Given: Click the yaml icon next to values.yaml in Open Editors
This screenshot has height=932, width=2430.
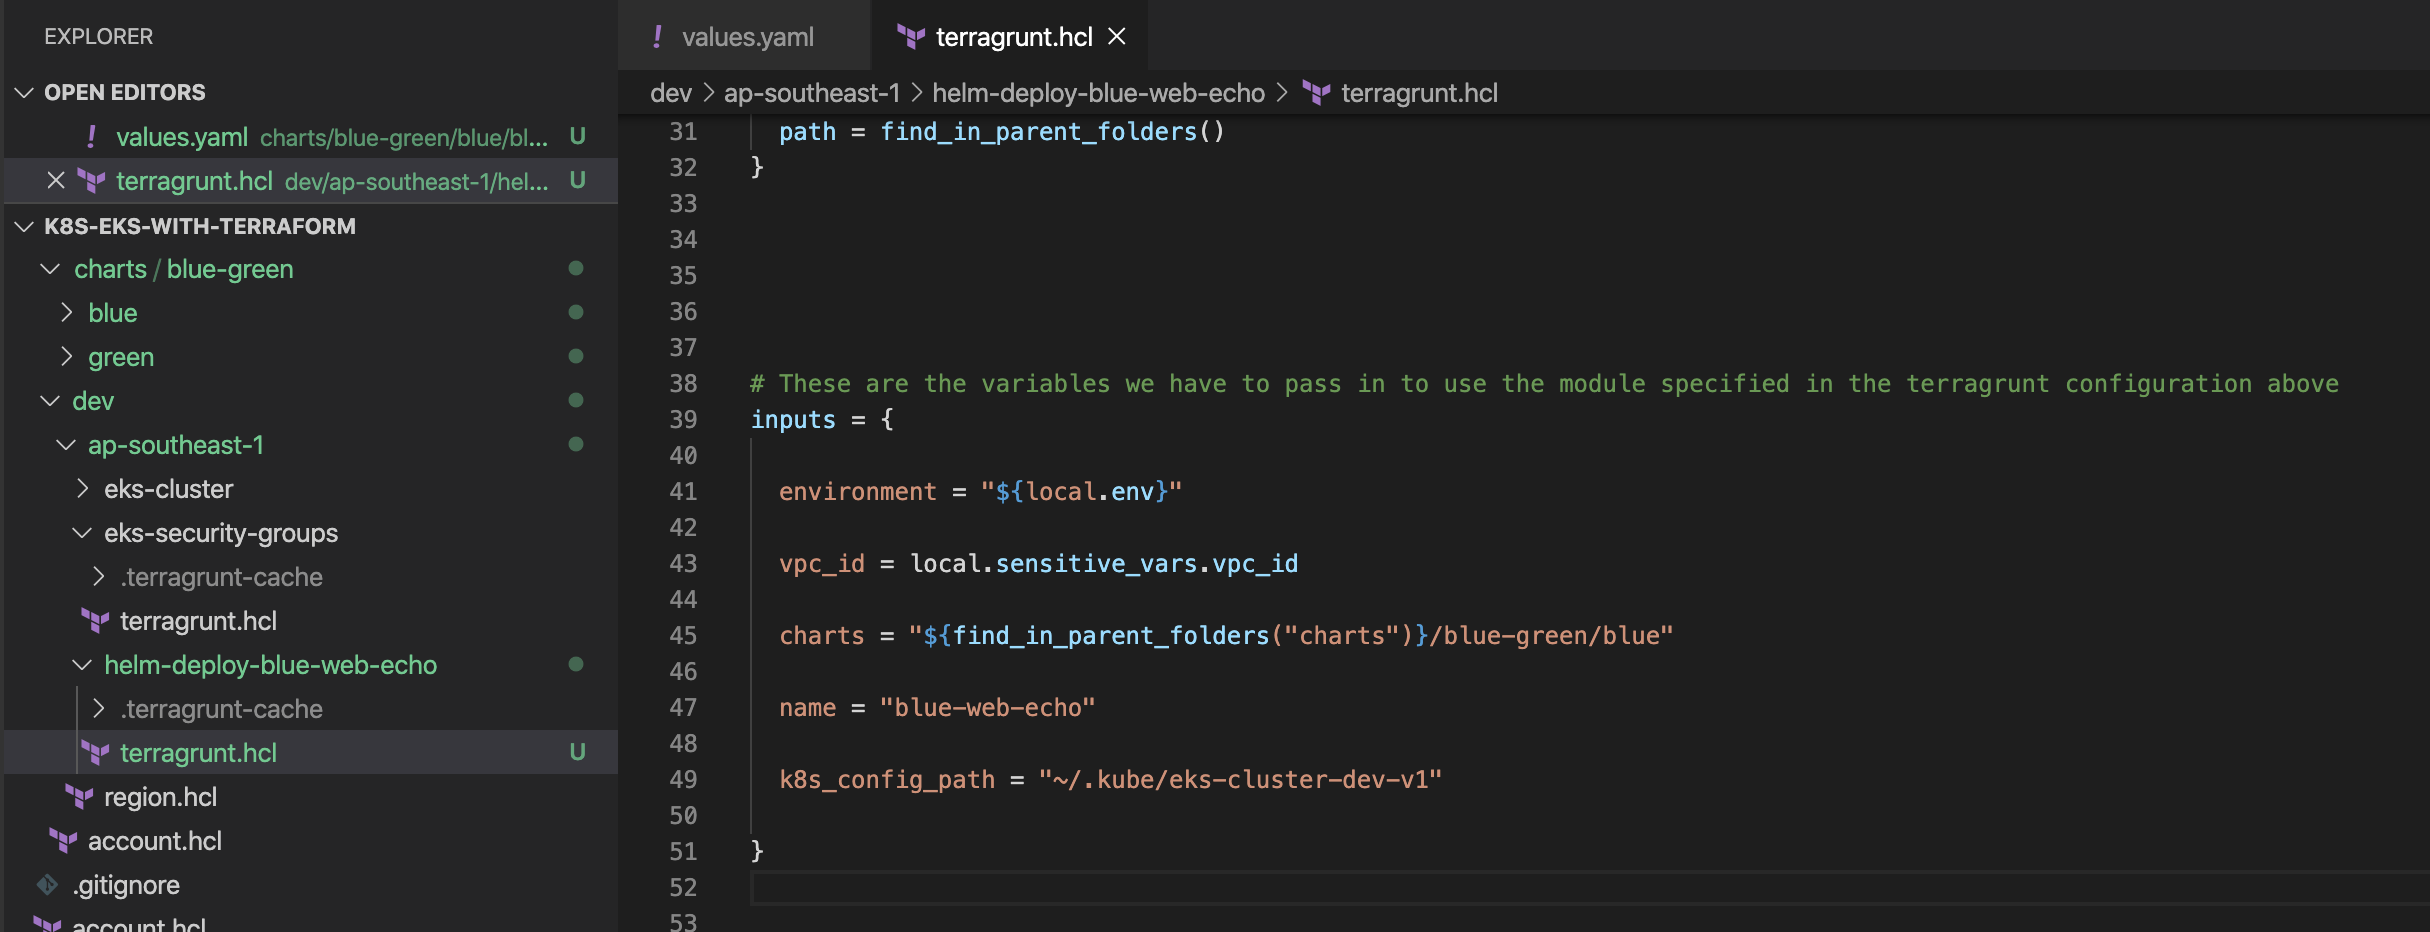Looking at the screenshot, I should pyautogui.click(x=91, y=137).
